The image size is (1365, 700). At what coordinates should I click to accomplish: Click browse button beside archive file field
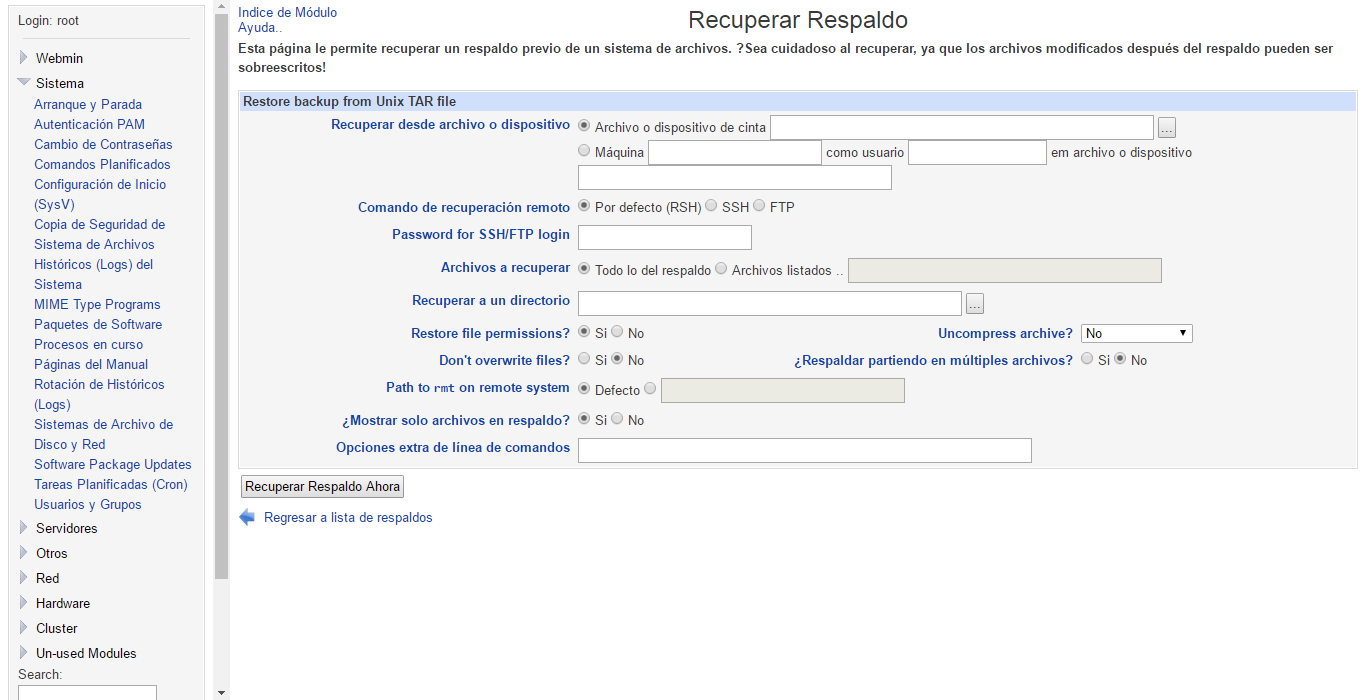(x=1167, y=128)
